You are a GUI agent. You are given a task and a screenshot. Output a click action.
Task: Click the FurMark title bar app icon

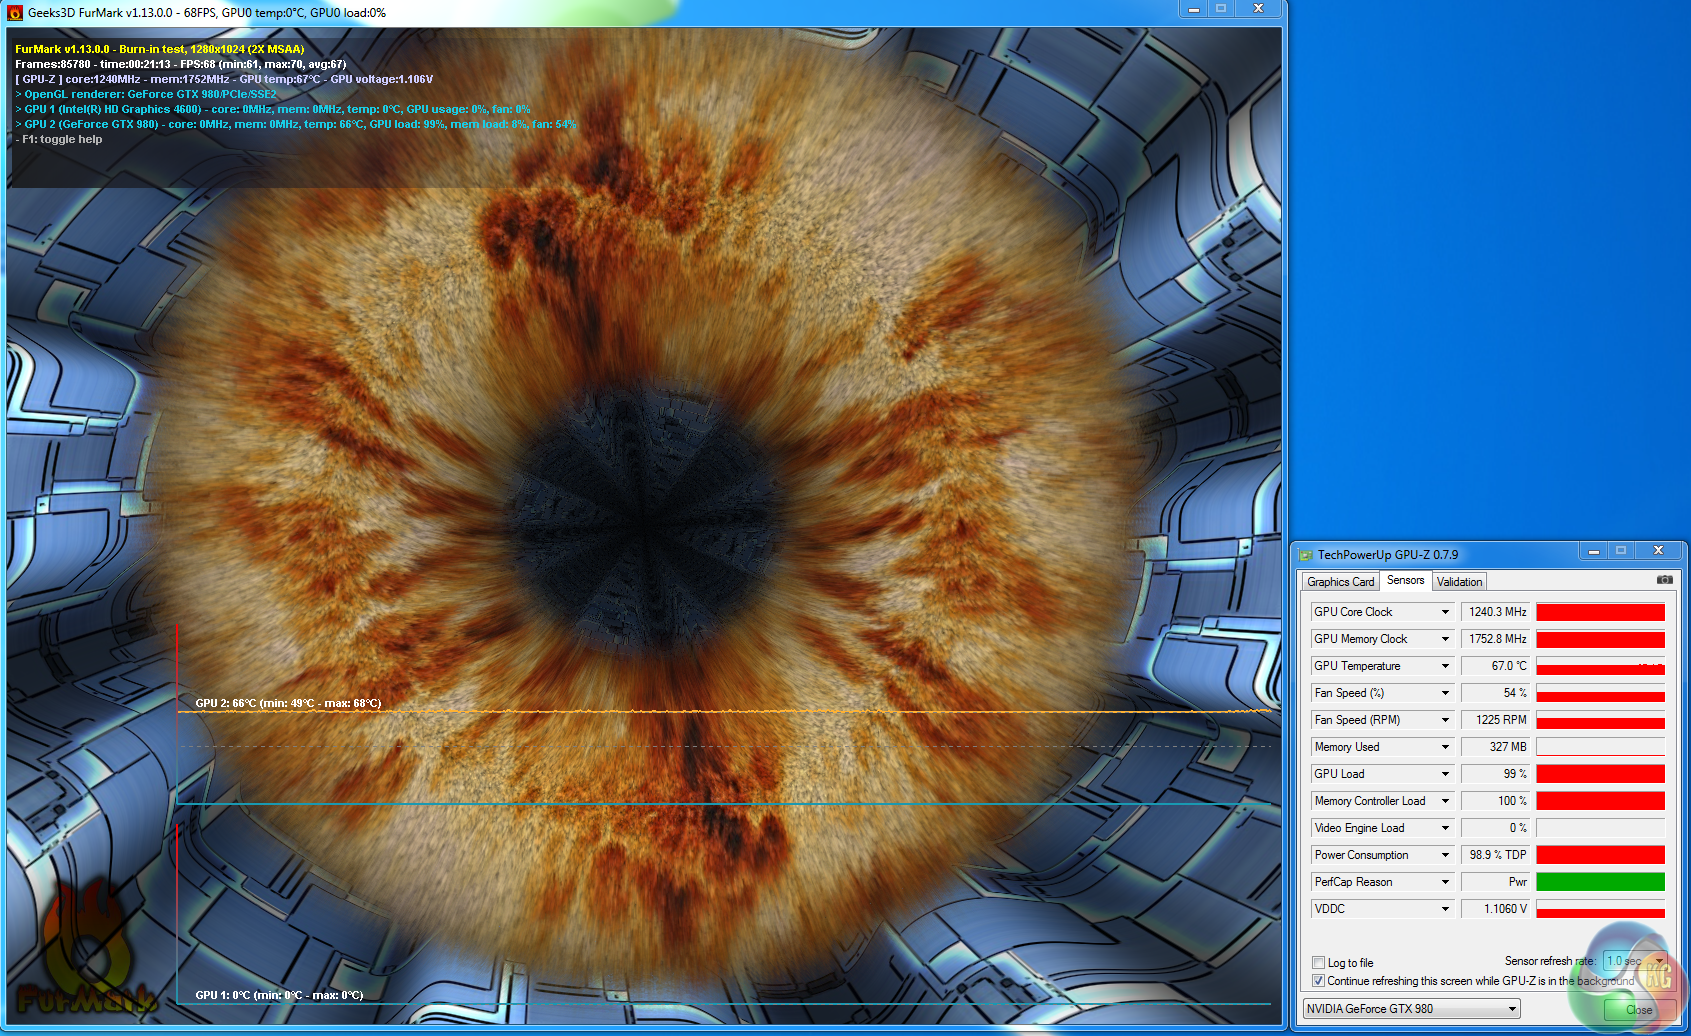pos(15,13)
